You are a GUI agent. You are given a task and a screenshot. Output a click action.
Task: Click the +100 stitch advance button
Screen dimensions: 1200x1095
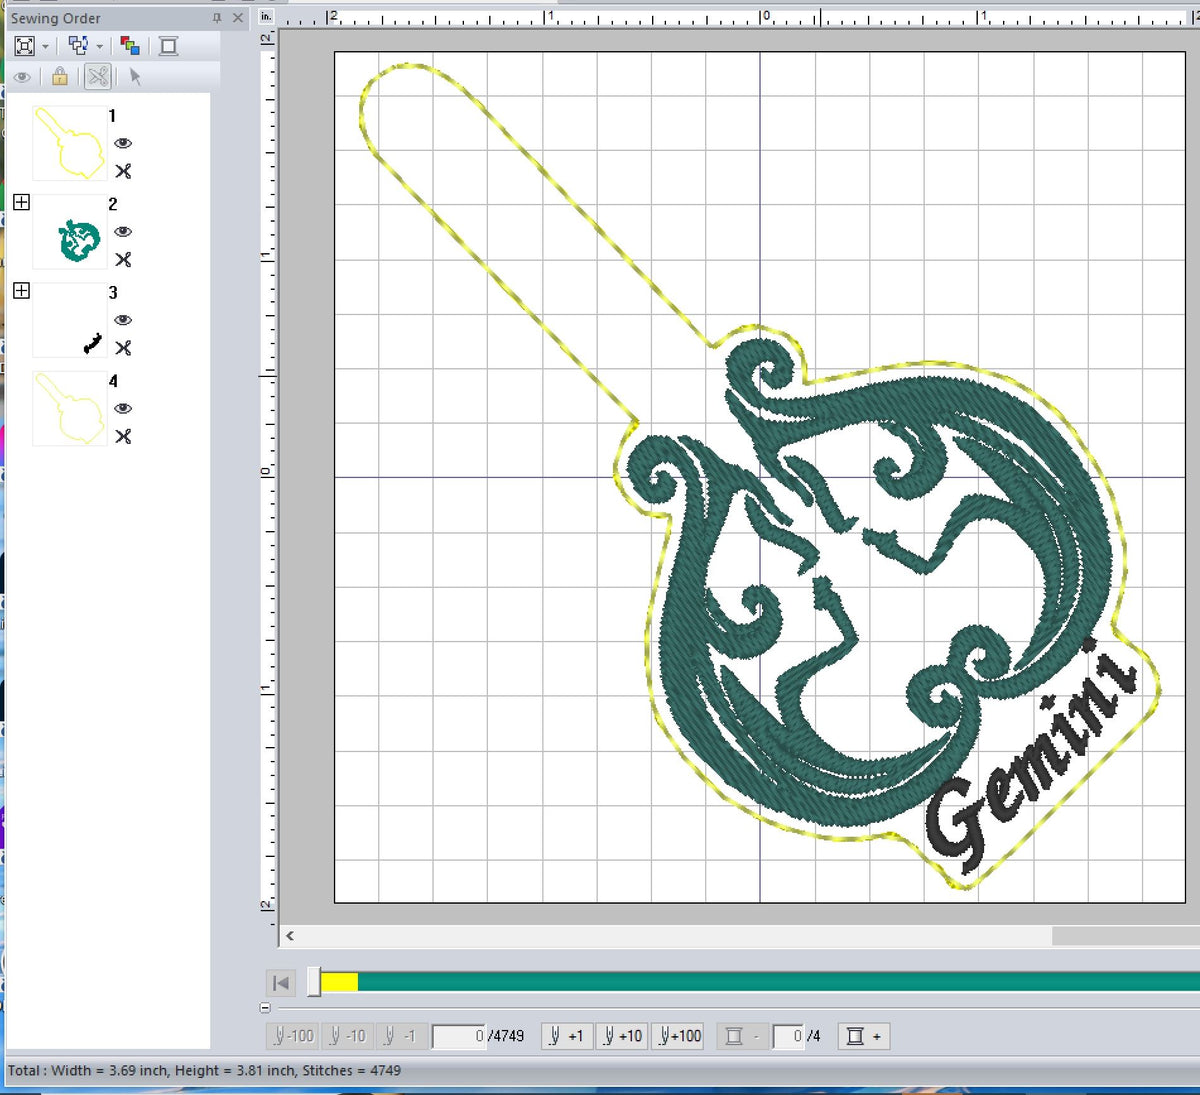tap(679, 1036)
